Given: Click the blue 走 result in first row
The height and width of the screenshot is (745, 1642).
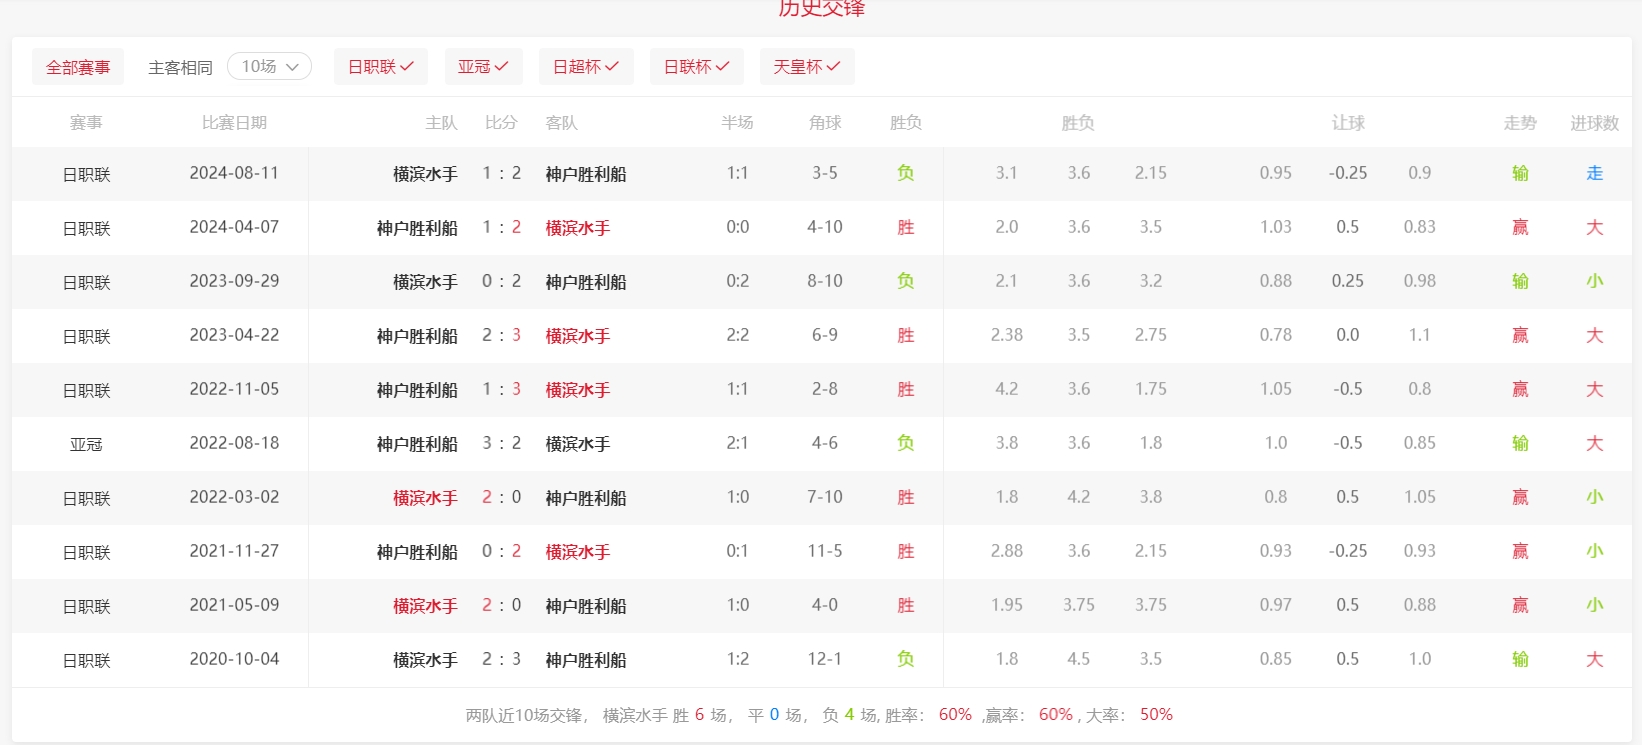Looking at the screenshot, I should pyautogui.click(x=1594, y=173).
